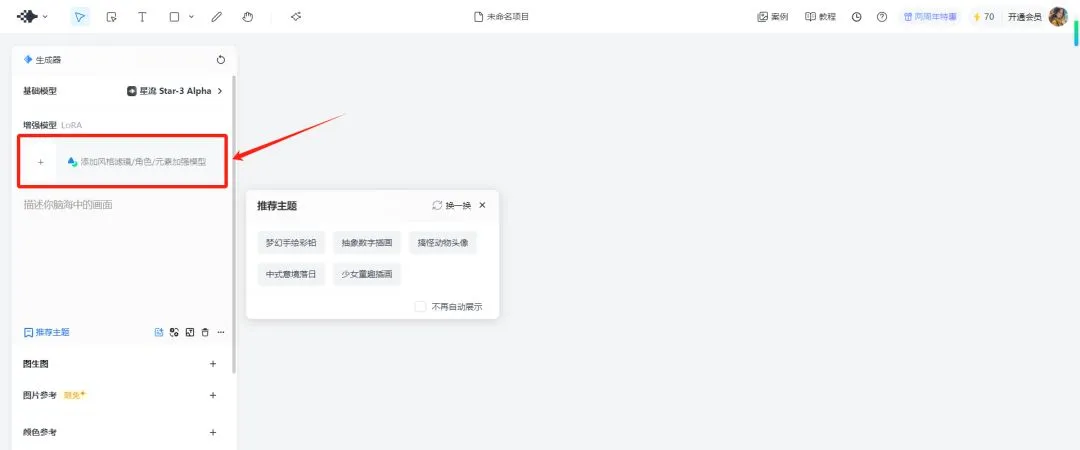Choose the 中式意境落日 theme
The width and height of the screenshot is (1080, 450).
[x=291, y=274]
